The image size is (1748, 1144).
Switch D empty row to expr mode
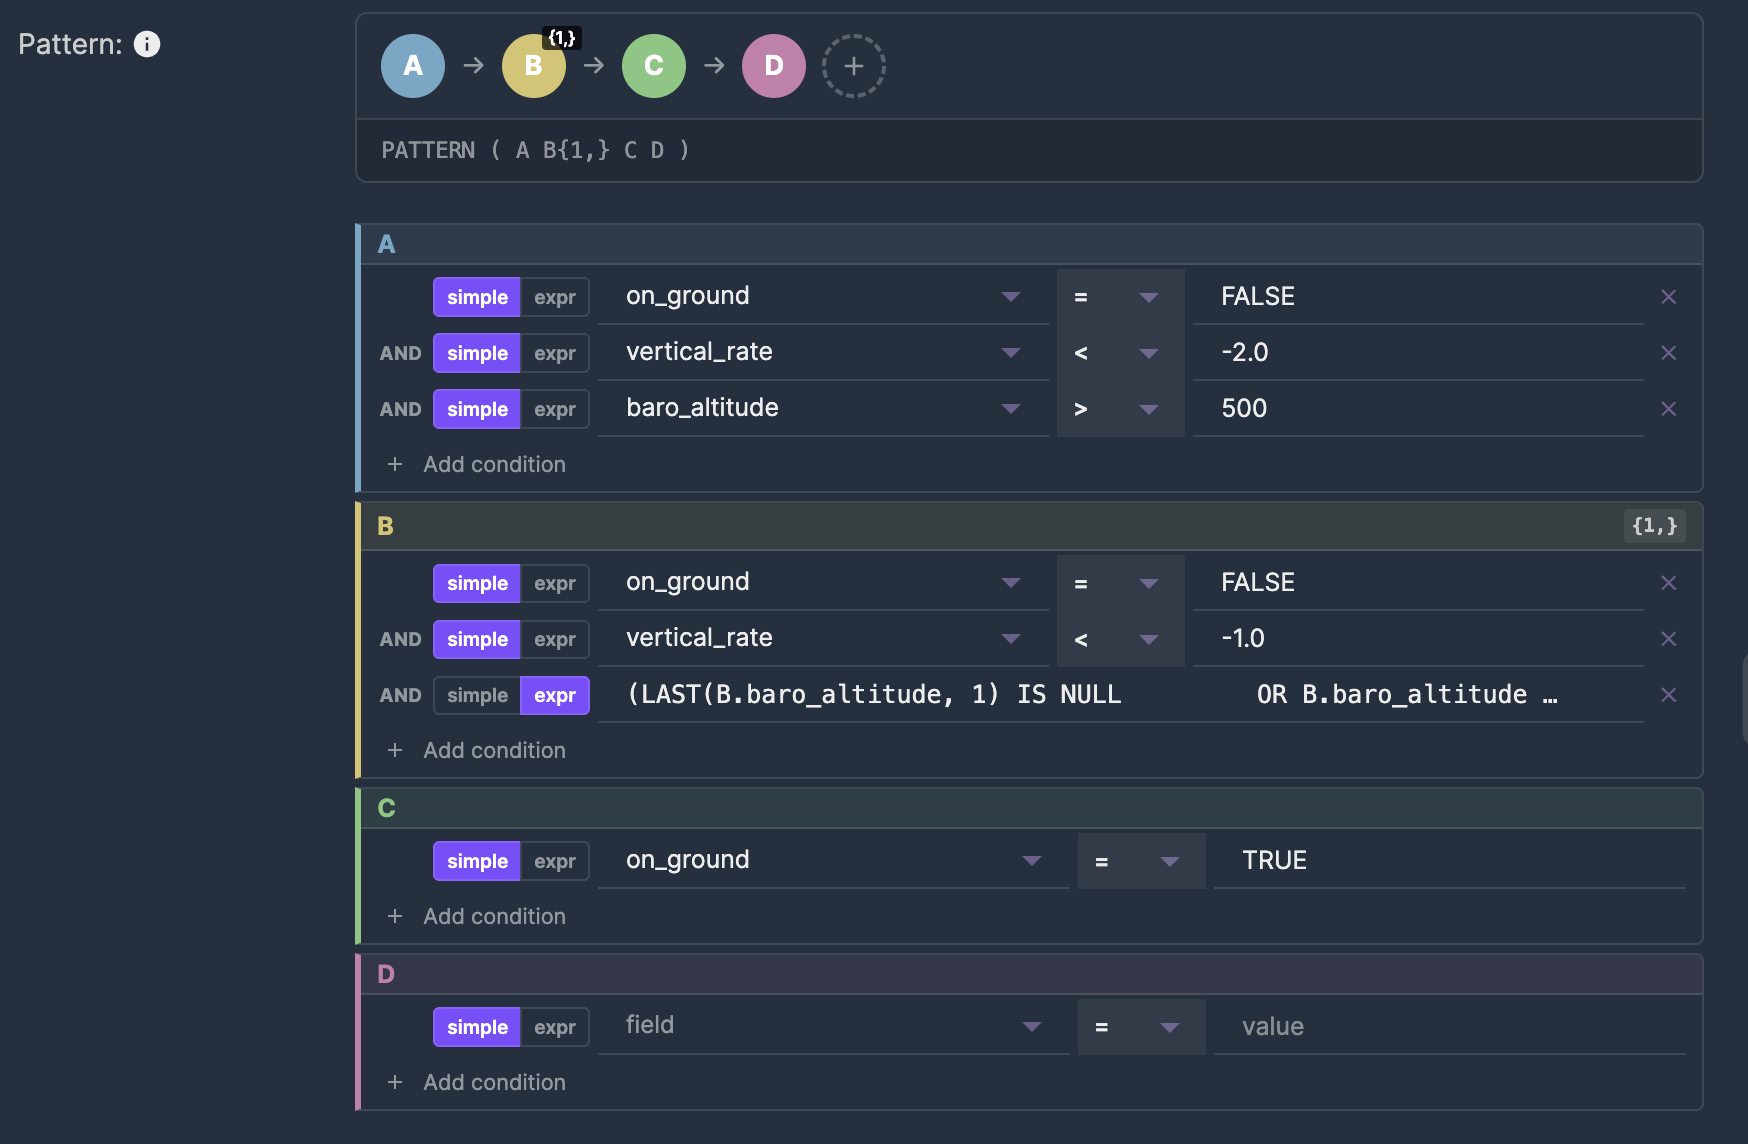tap(555, 1027)
